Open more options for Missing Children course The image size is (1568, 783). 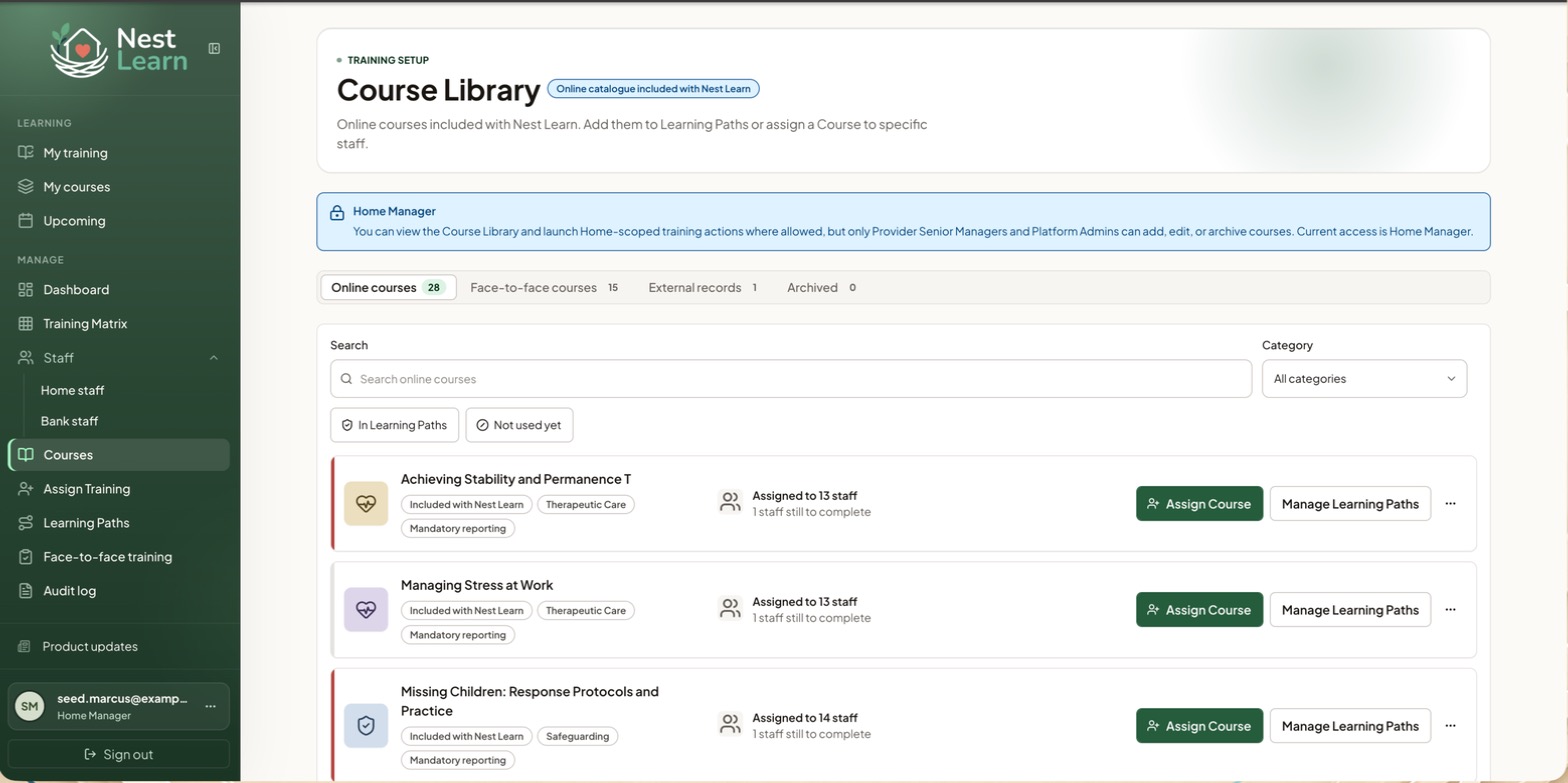[x=1451, y=726]
